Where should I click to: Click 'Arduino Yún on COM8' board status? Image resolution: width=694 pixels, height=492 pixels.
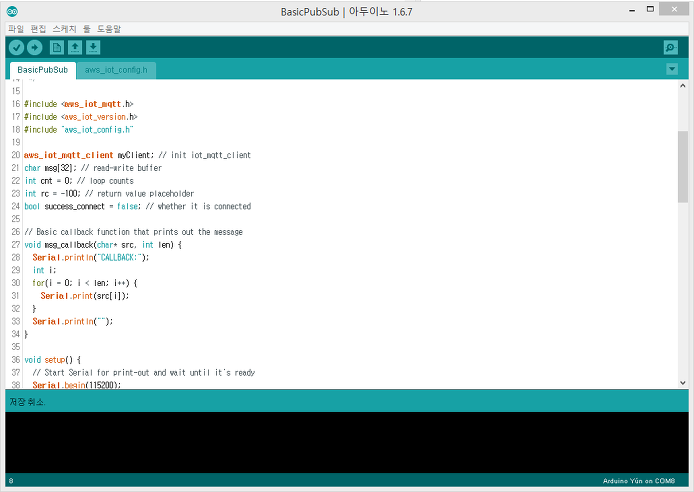tap(639, 481)
